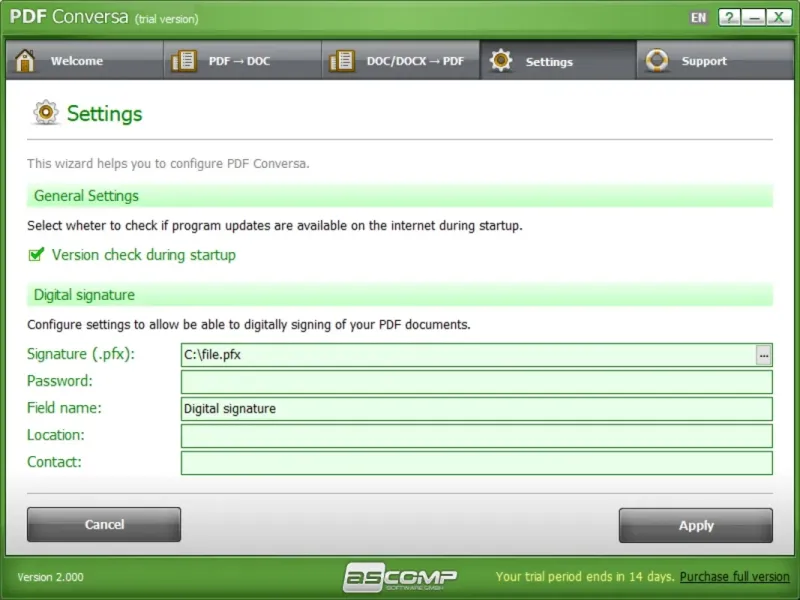
Task: Click the Apply button
Action: point(696,525)
